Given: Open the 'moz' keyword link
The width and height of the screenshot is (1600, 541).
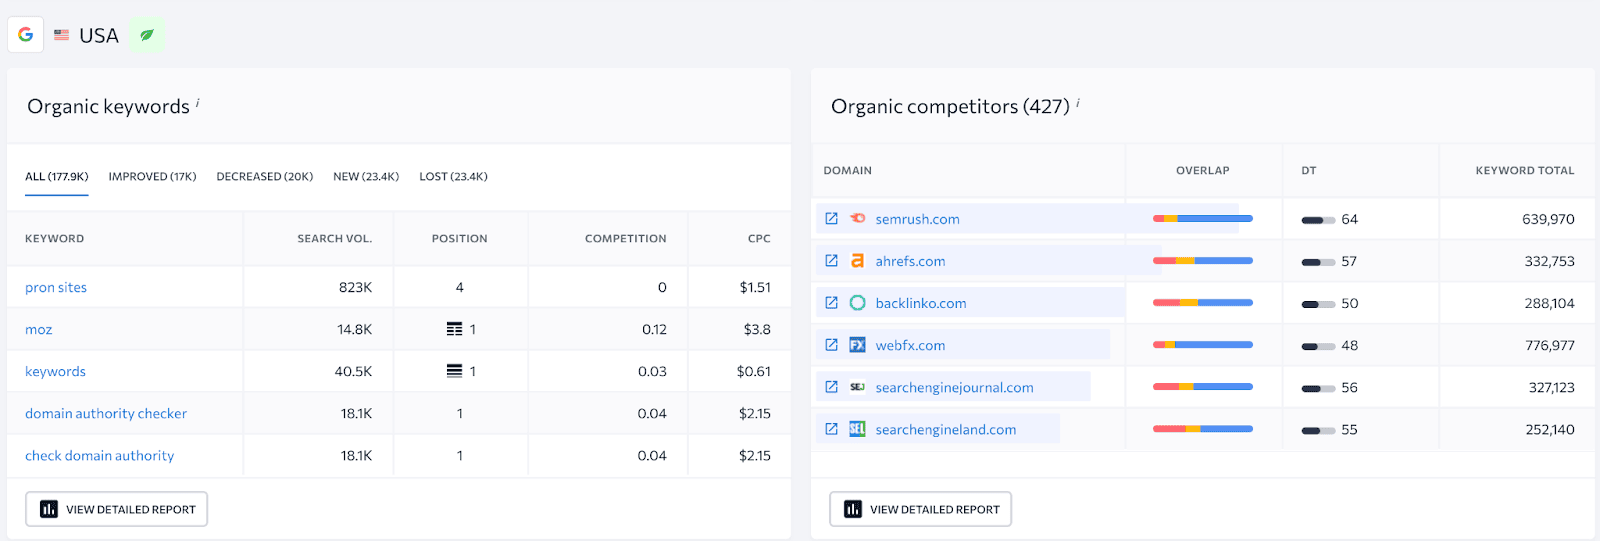Looking at the screenshot, I should pos(39,329).
